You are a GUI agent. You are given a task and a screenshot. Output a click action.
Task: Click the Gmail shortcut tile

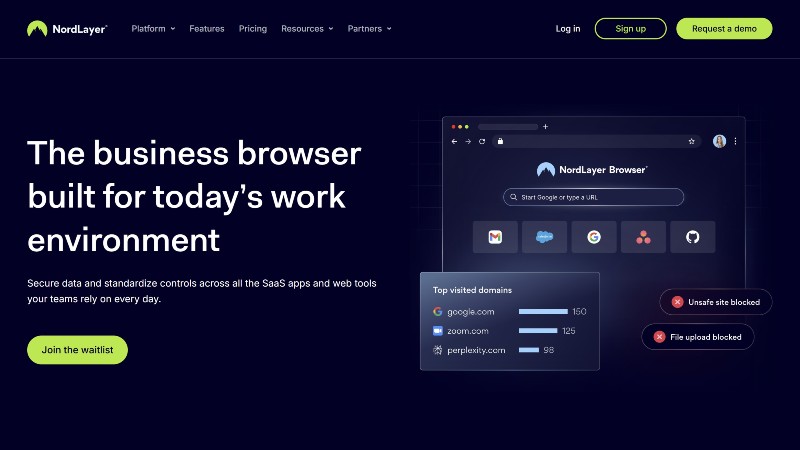click(495, 237)
